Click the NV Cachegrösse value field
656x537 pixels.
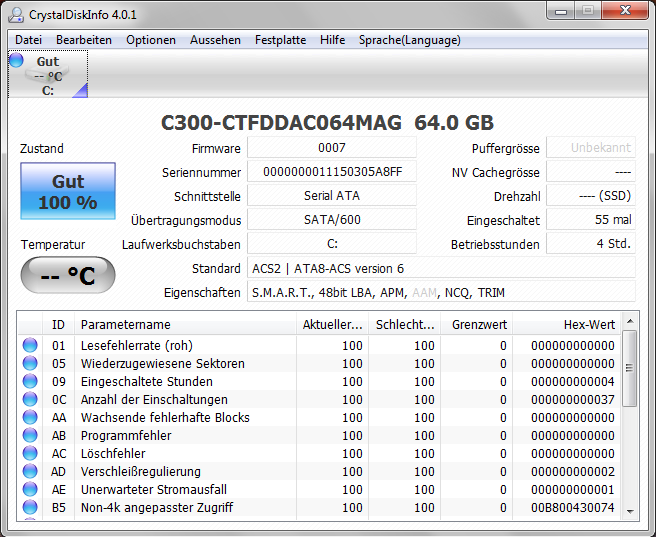[x=591, y=171]
